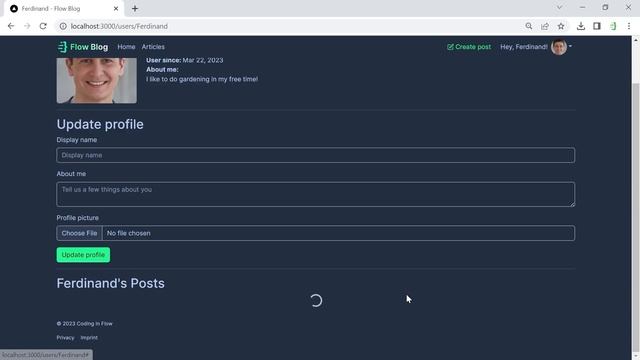The image size is (640, 360).
Task: Focus the About me textarea
Action: pyautogui.click(x=316, y=194)
